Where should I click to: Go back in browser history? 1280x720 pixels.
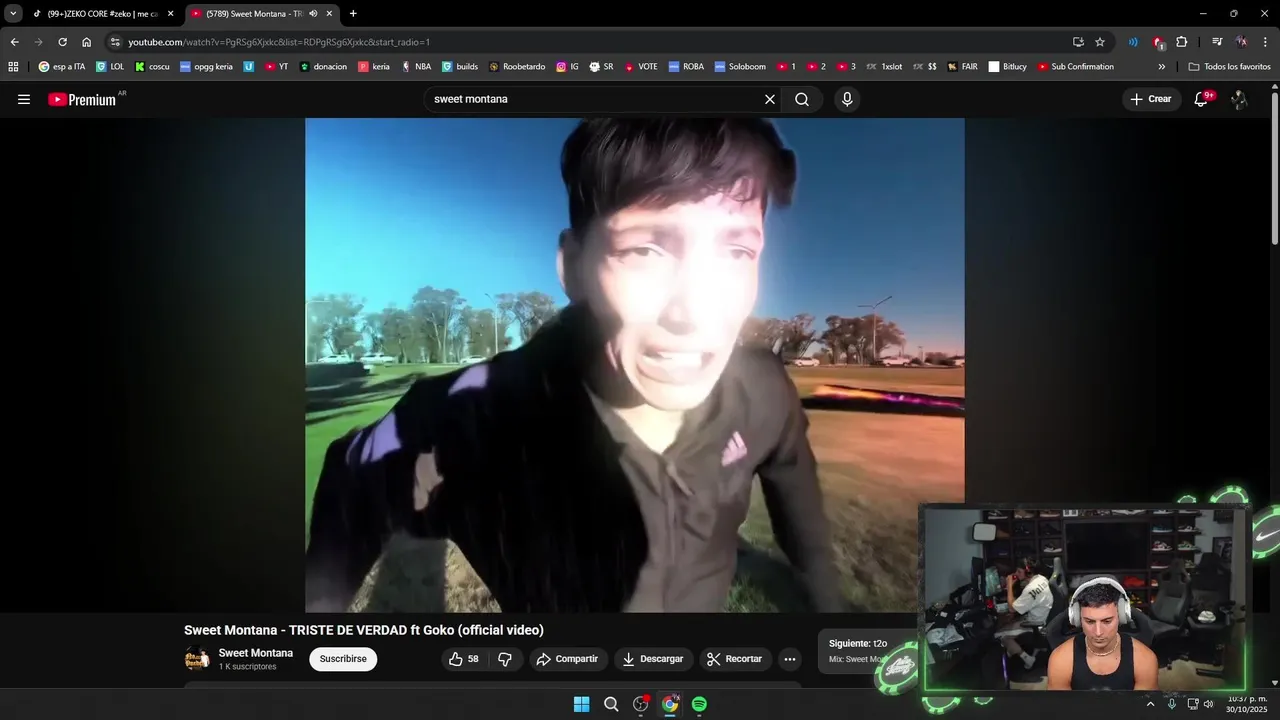[14, 42]
